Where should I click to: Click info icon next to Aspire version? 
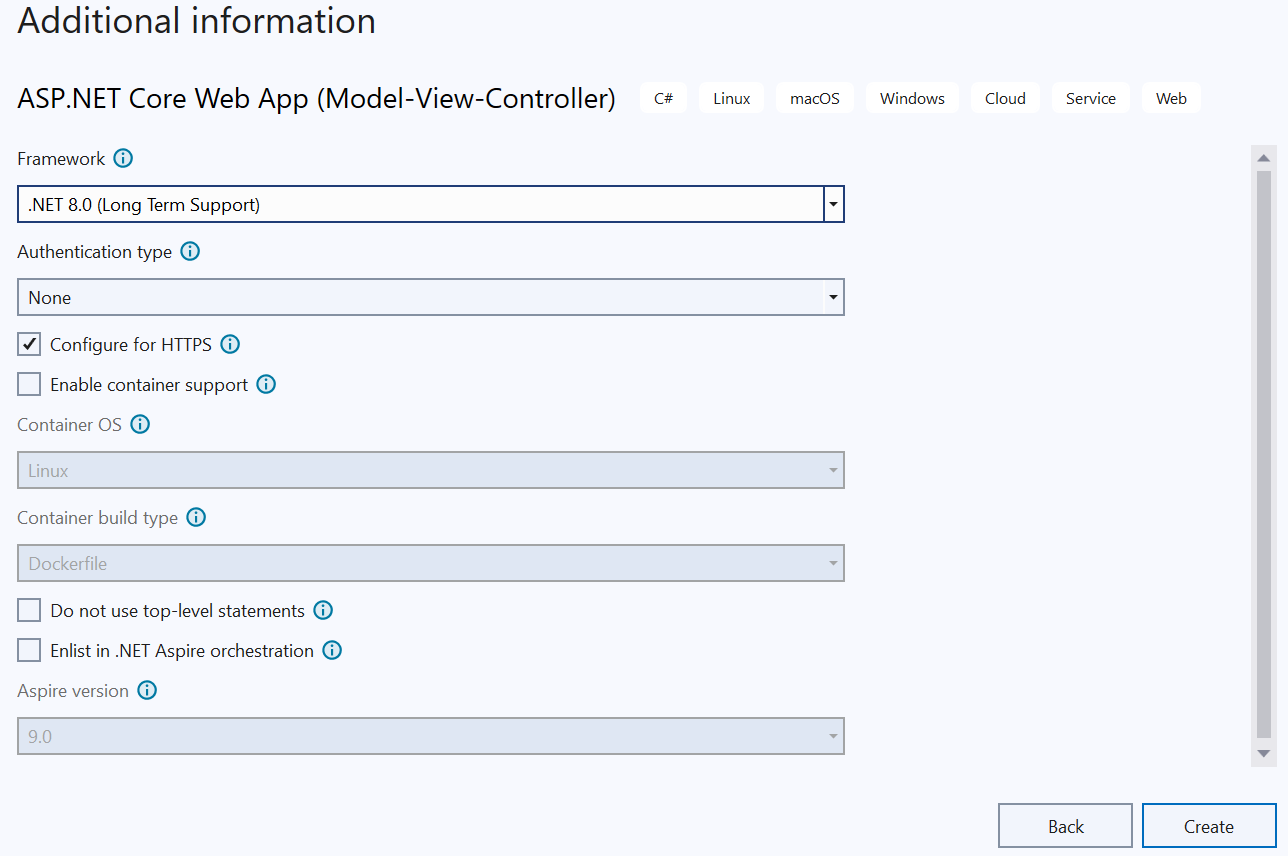147,691
